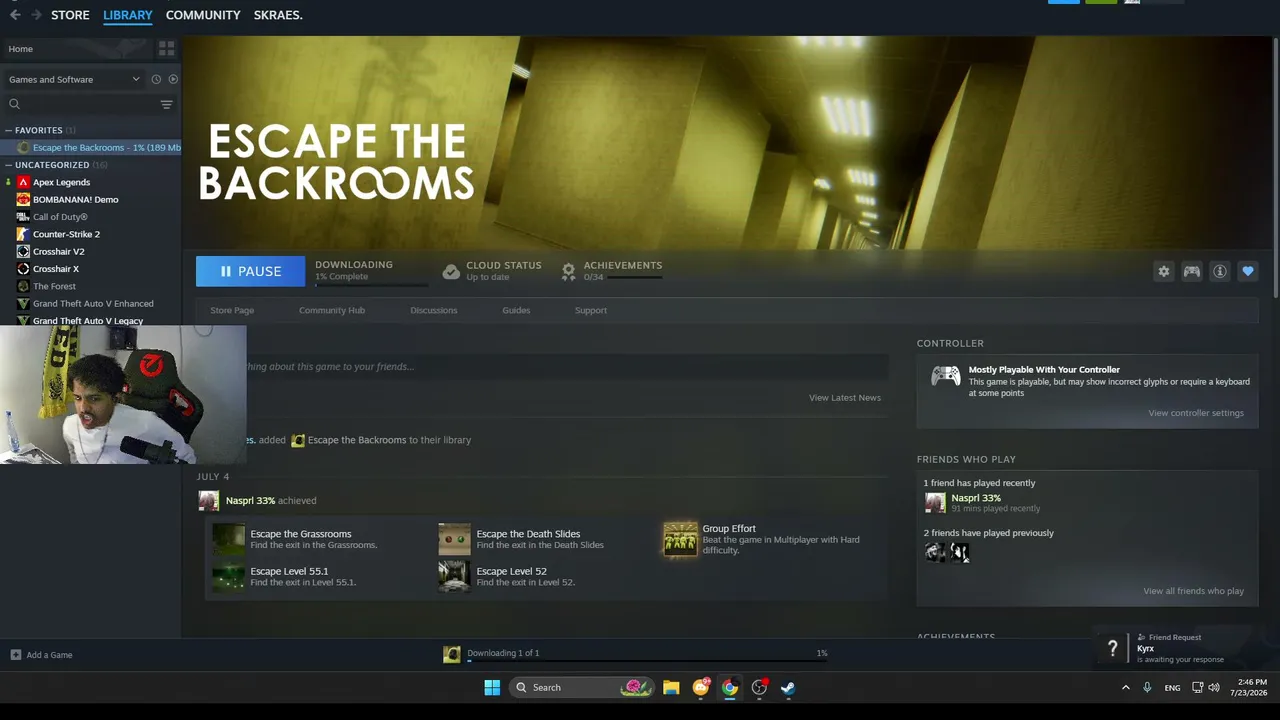
Task: Click the achievements progress bar
Action: (634, 277)
